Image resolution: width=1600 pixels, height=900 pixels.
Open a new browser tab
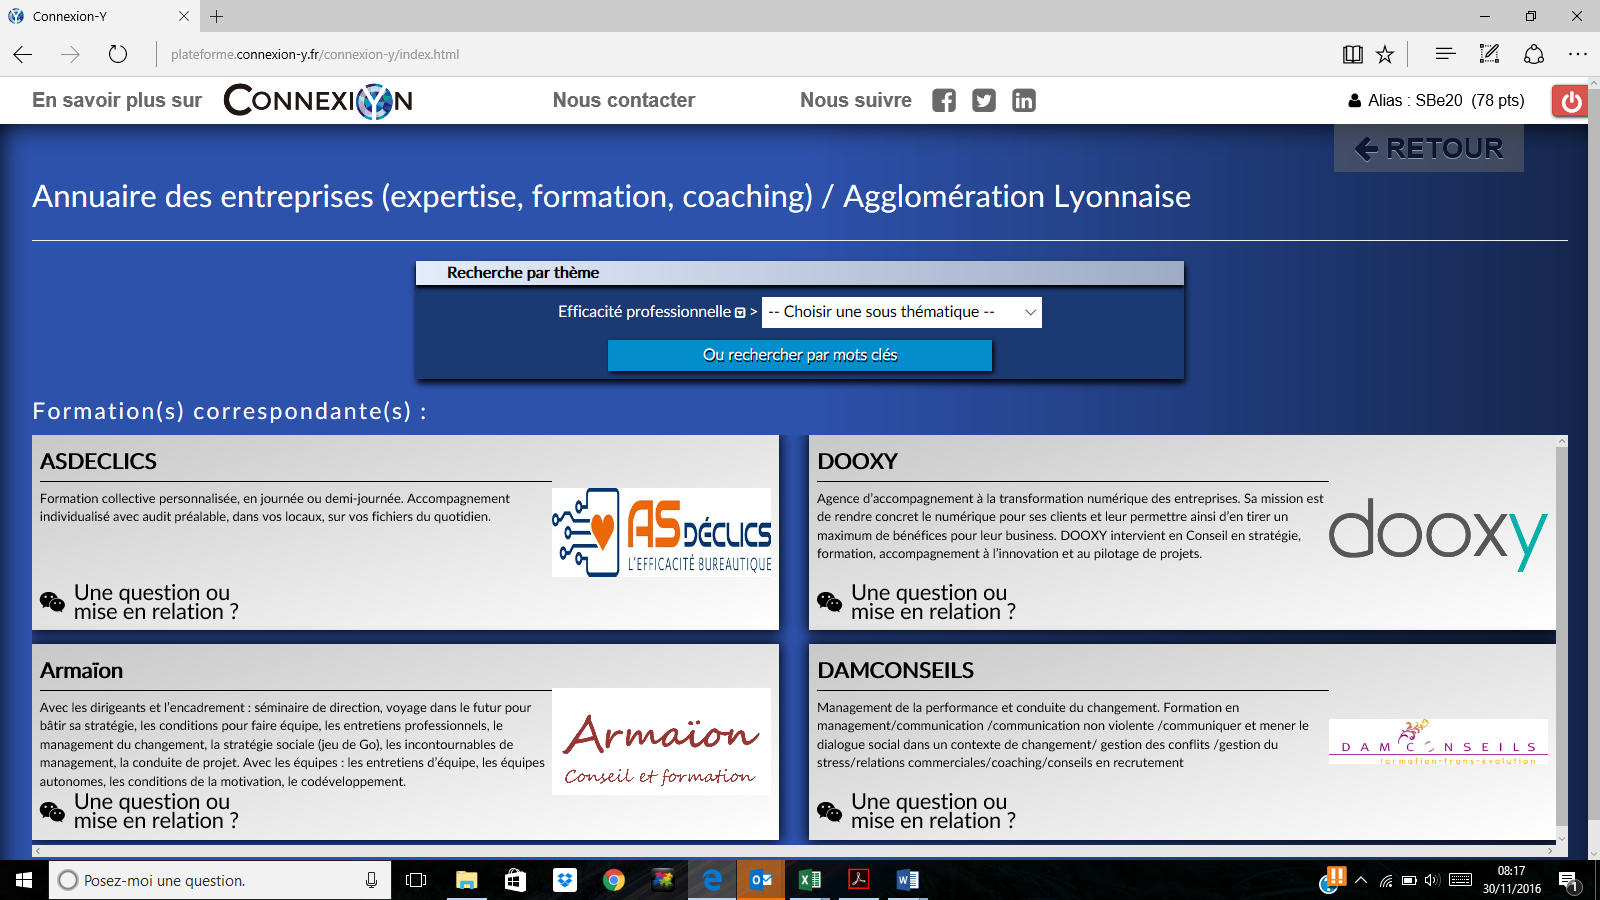217,16
